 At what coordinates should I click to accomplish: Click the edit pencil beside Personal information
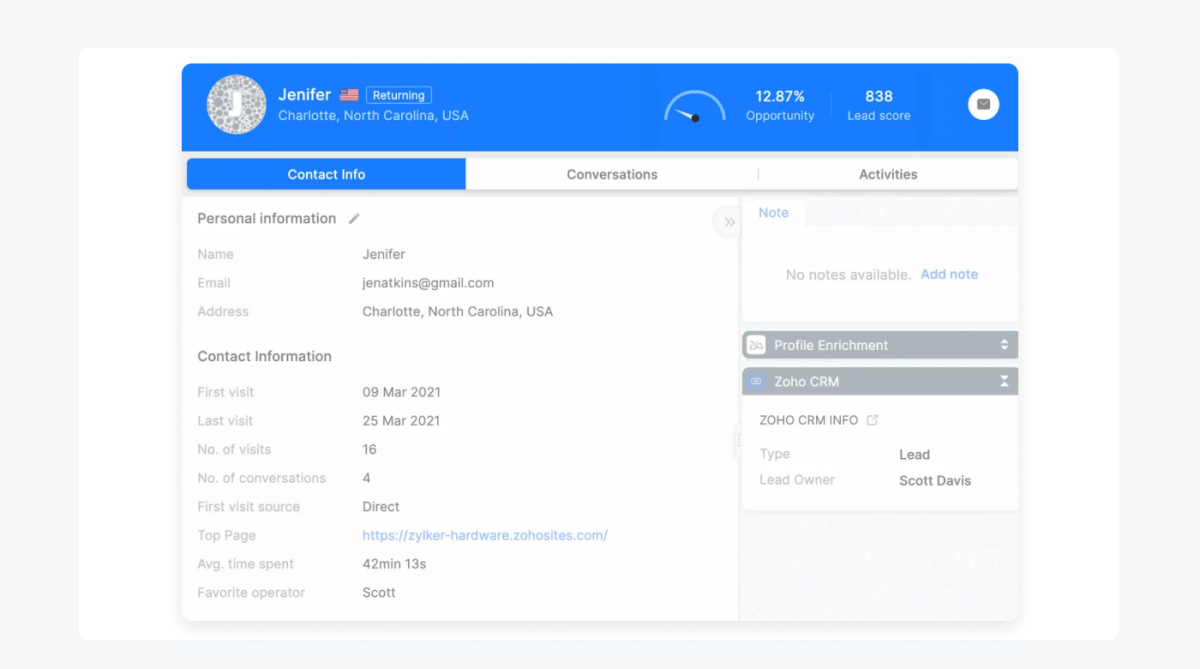coord(353,218)
